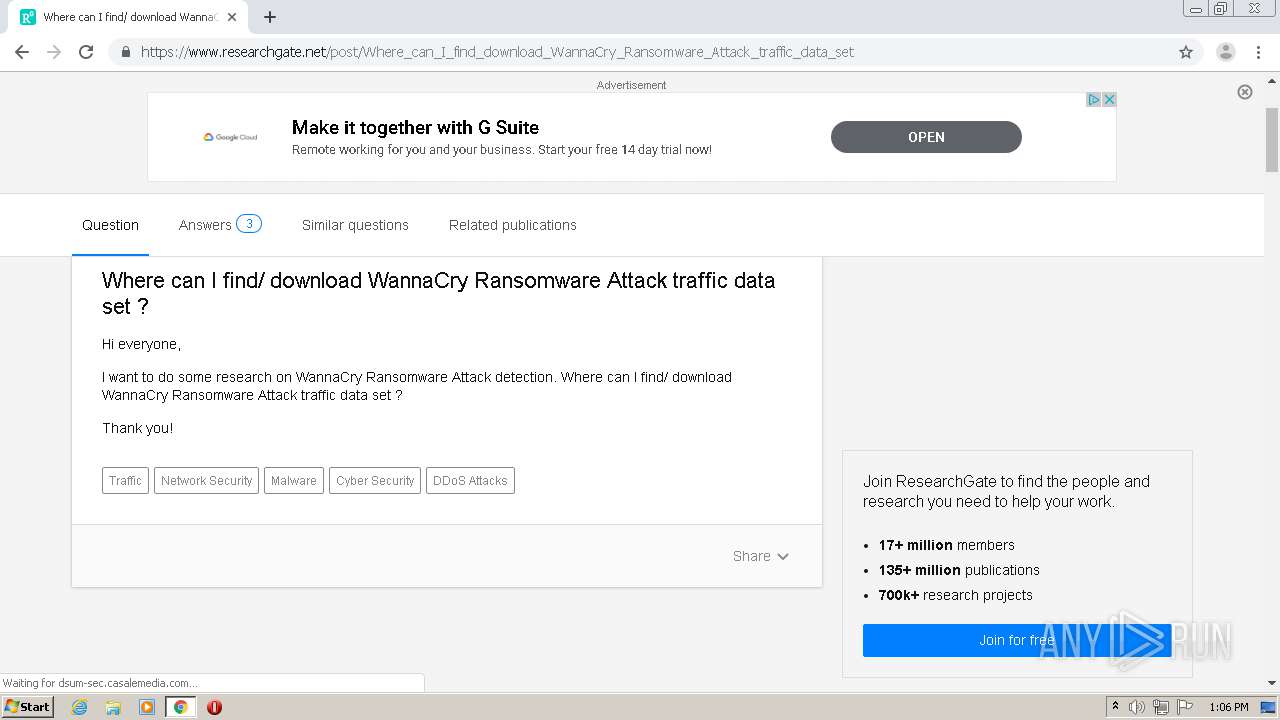The image size is (1280, 720).
Task: Open Chrome's three-dot menu
Action: [1258, 52]
